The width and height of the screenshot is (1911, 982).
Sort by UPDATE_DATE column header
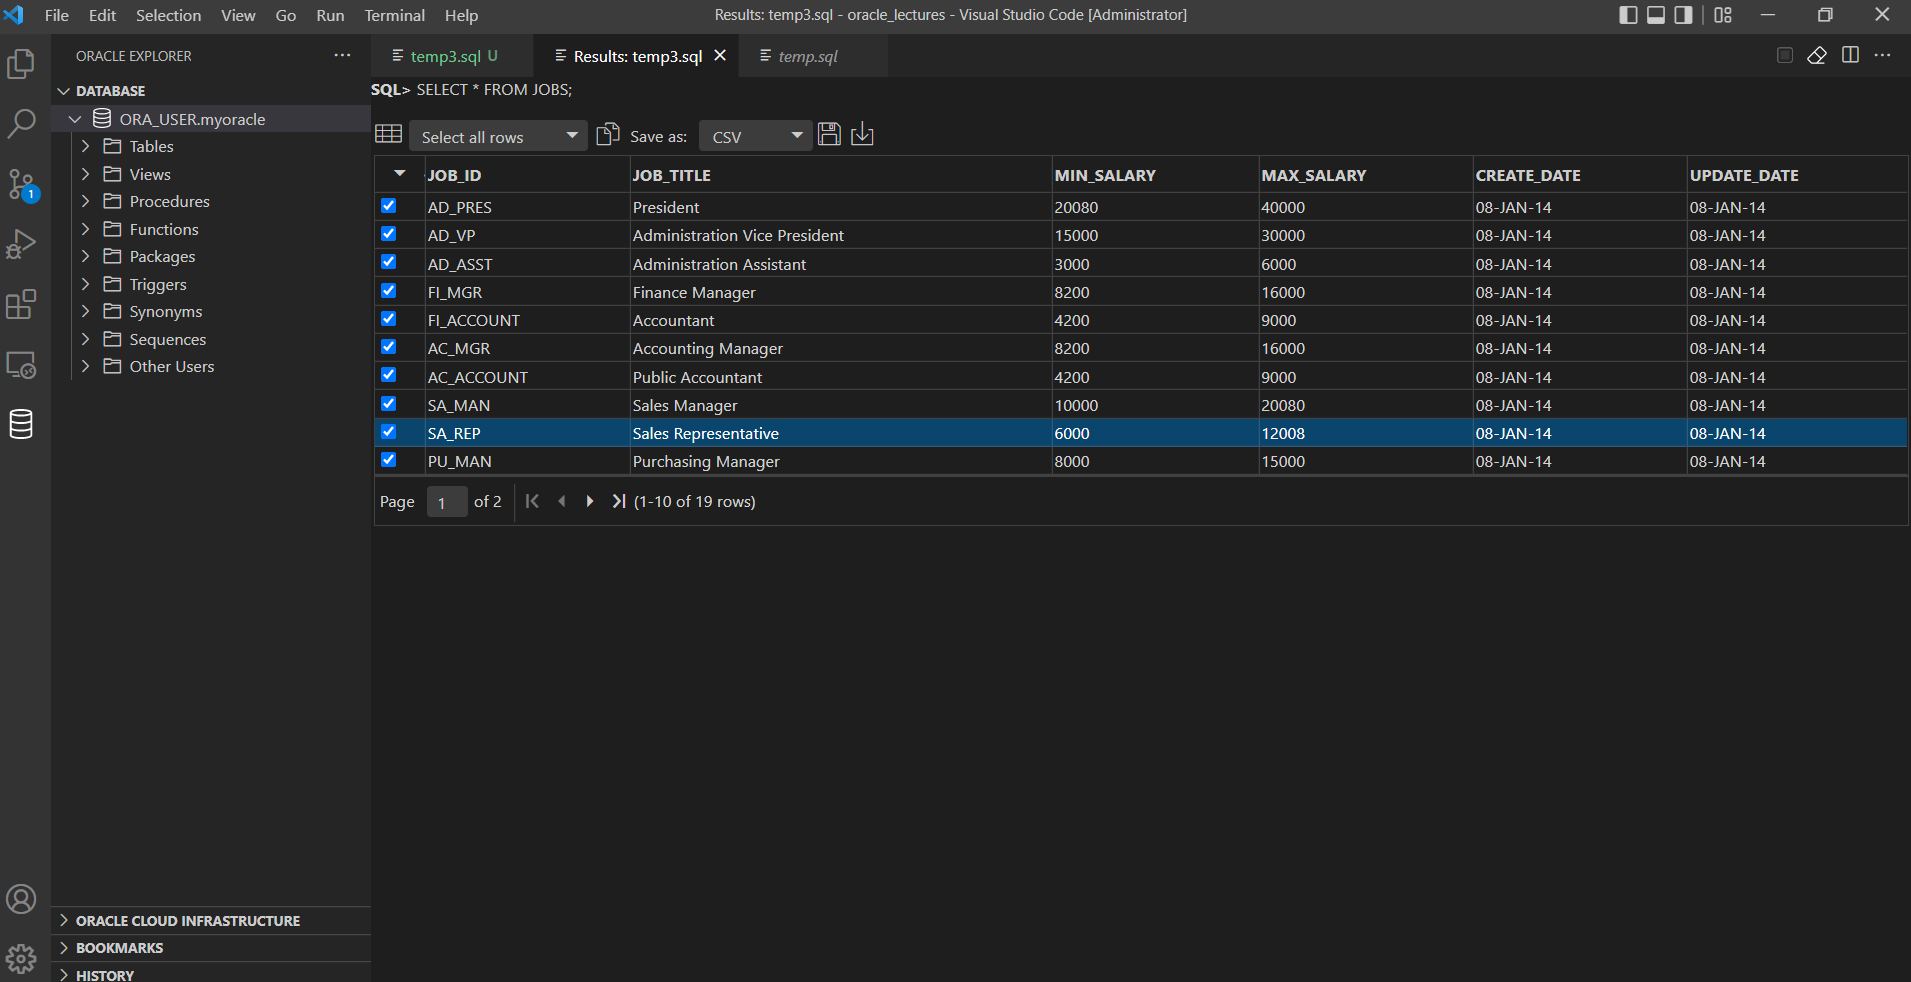[1797, 175]
